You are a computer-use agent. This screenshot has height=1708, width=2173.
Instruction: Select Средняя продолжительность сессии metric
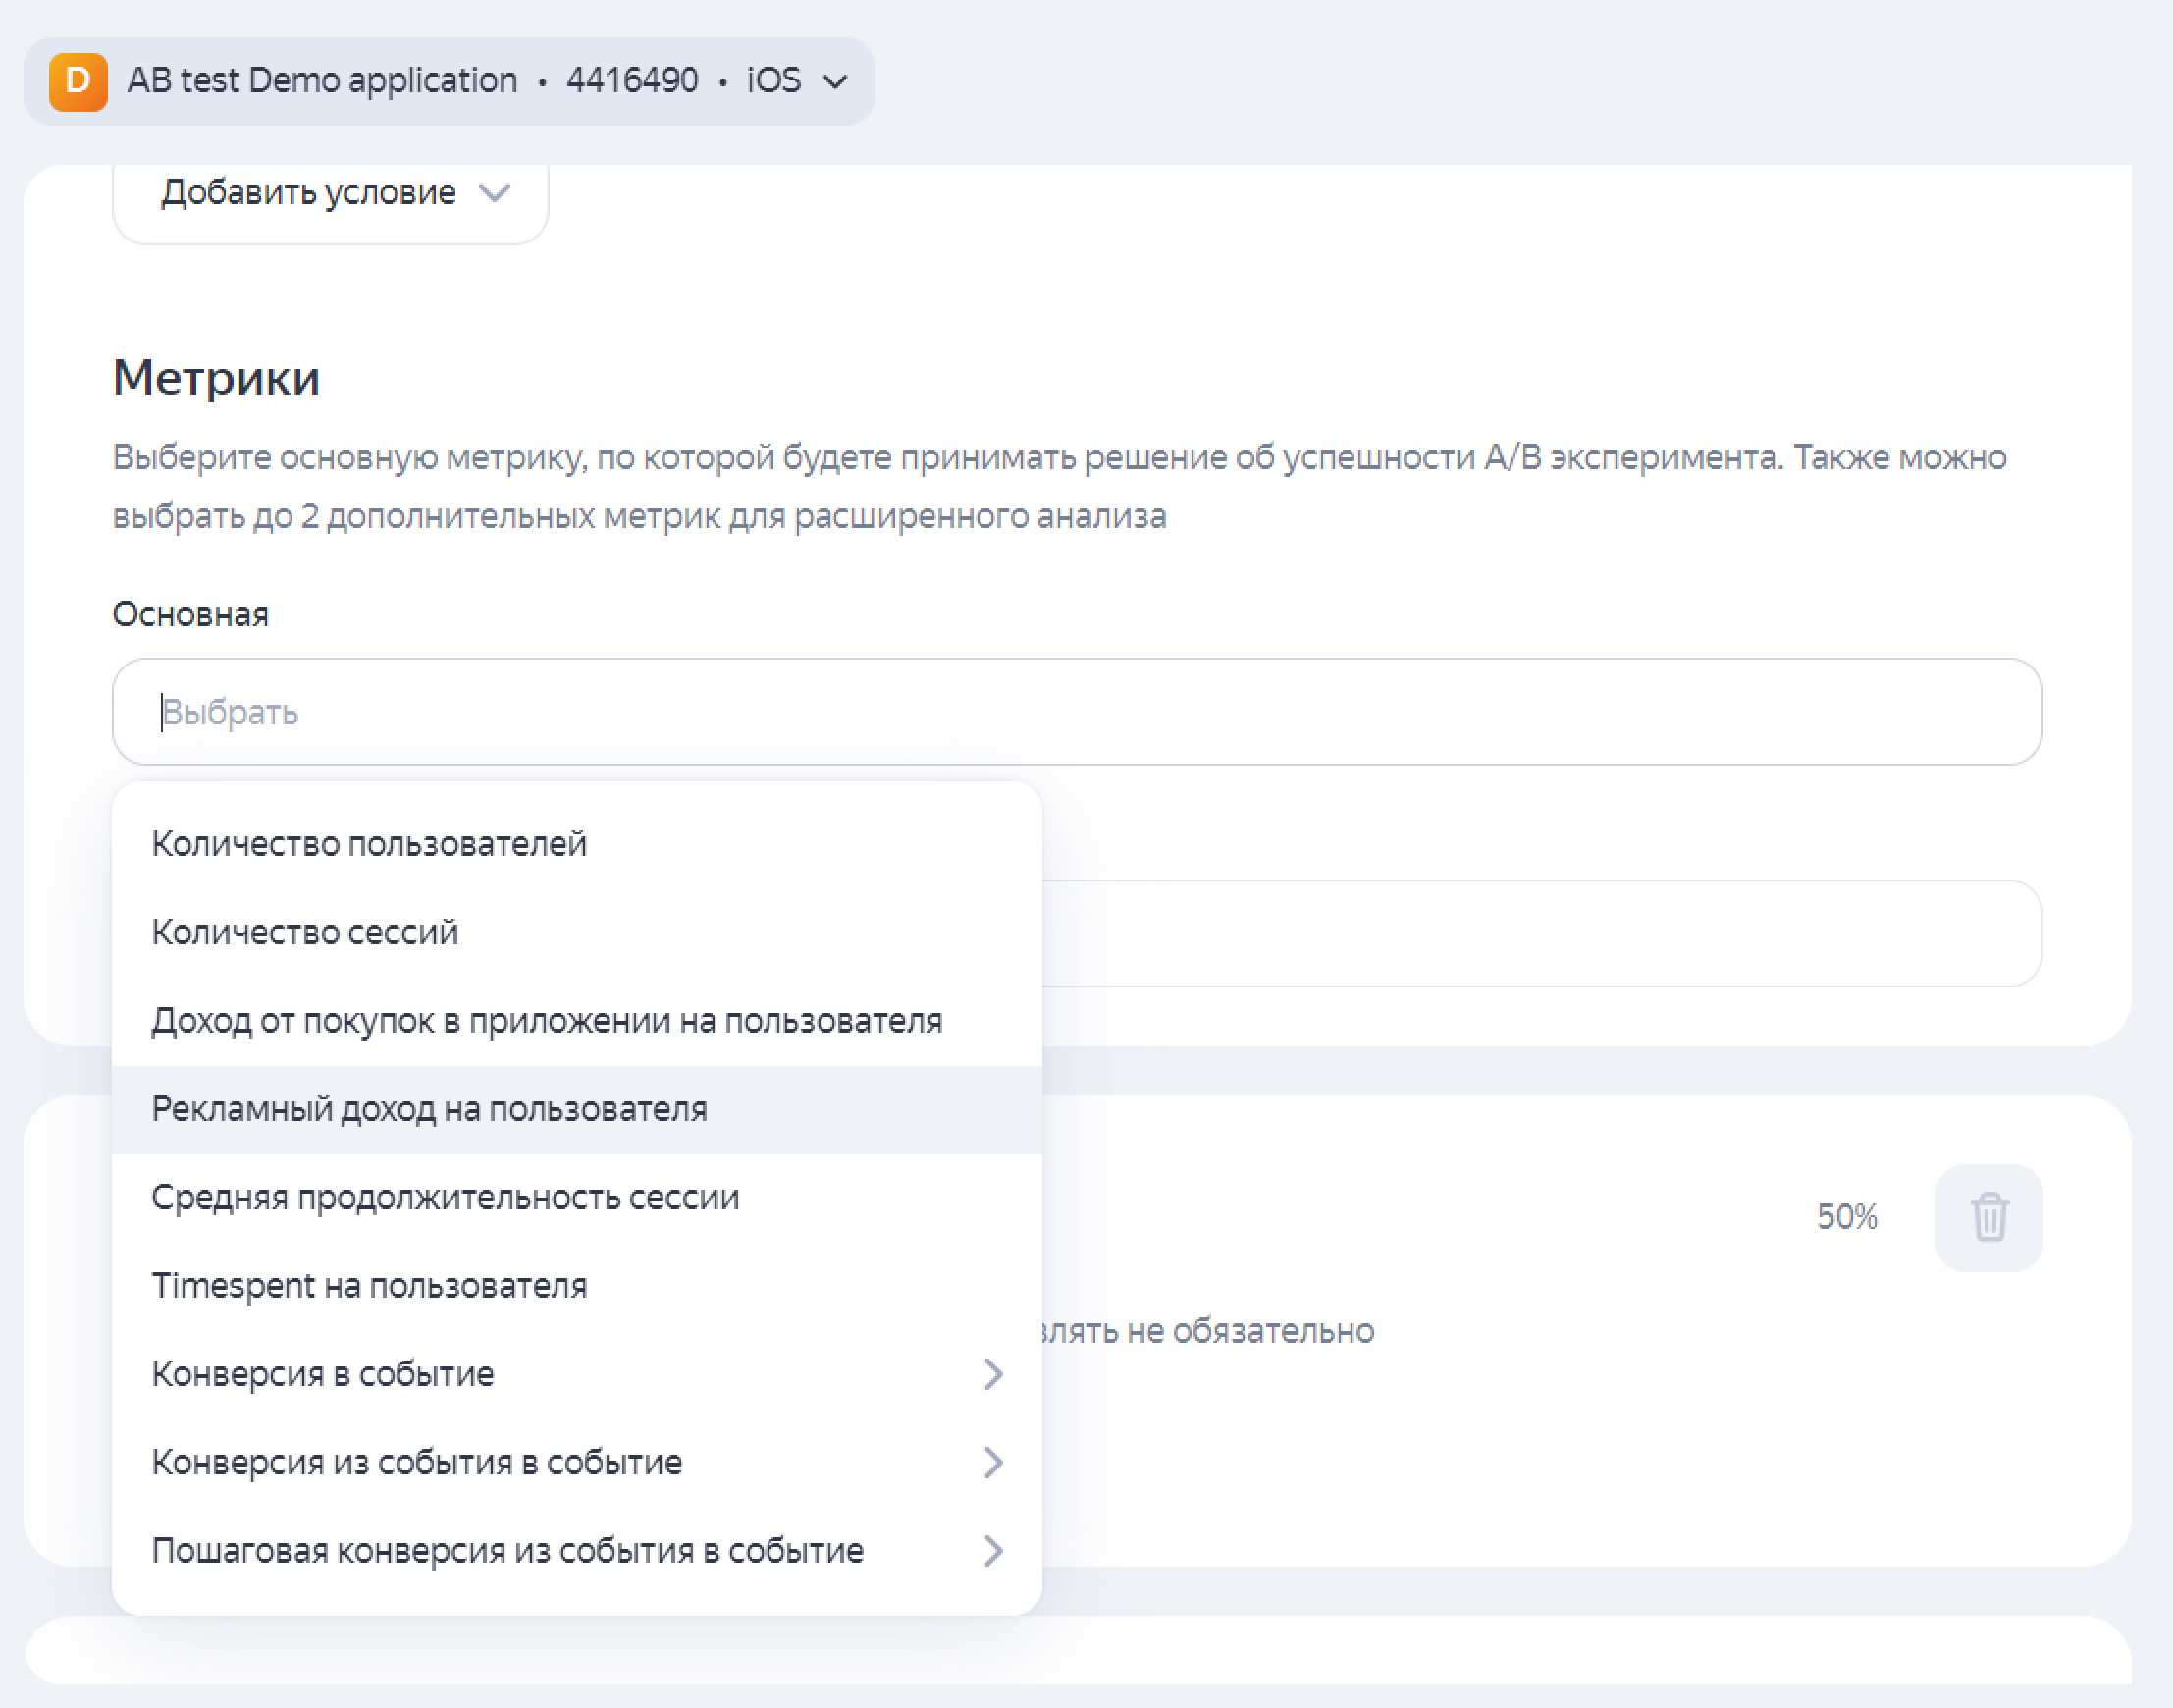(x=445, y=1197)
